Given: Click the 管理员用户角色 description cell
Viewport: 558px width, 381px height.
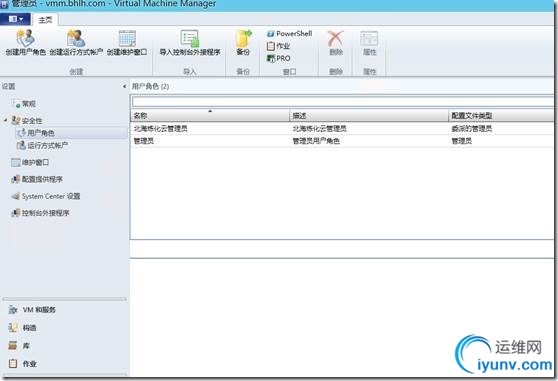Looking at the screenshot, I should point(316,141).
